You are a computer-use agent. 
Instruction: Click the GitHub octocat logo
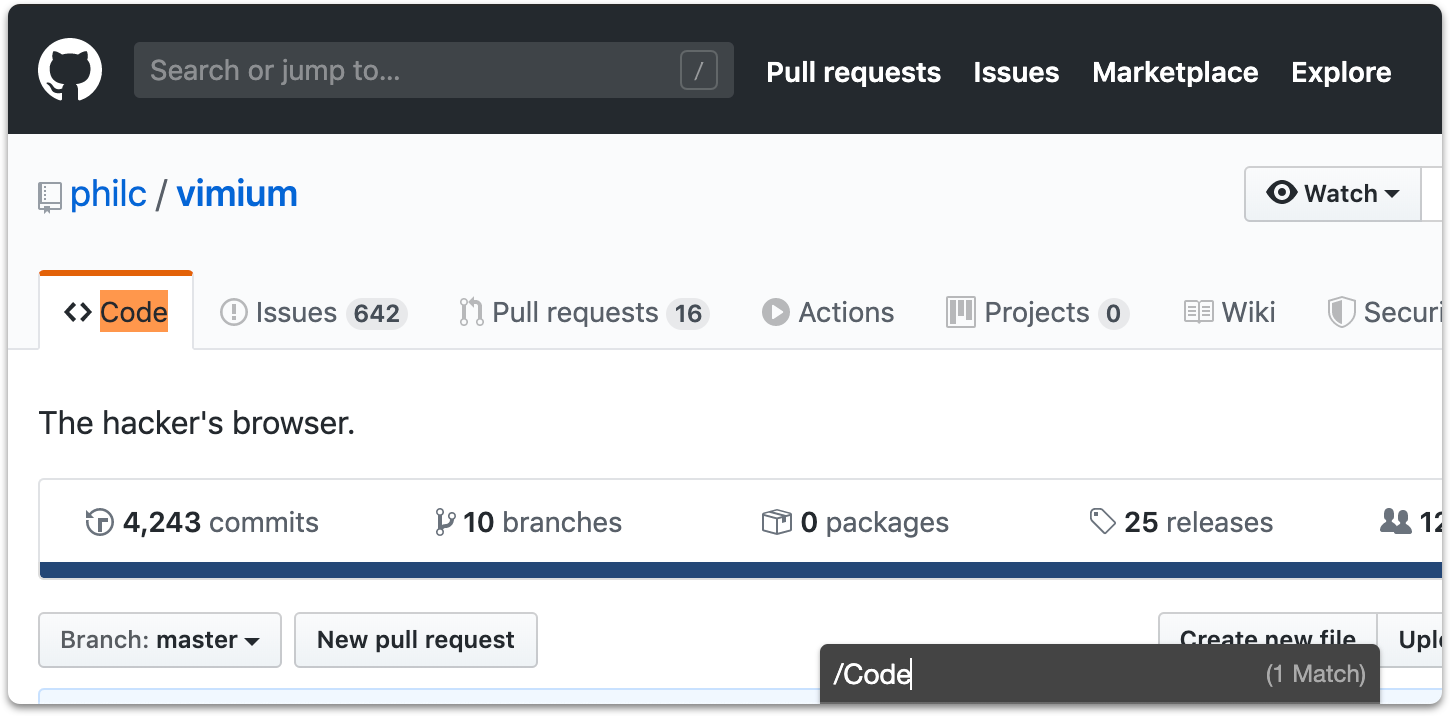click(70, 70)
